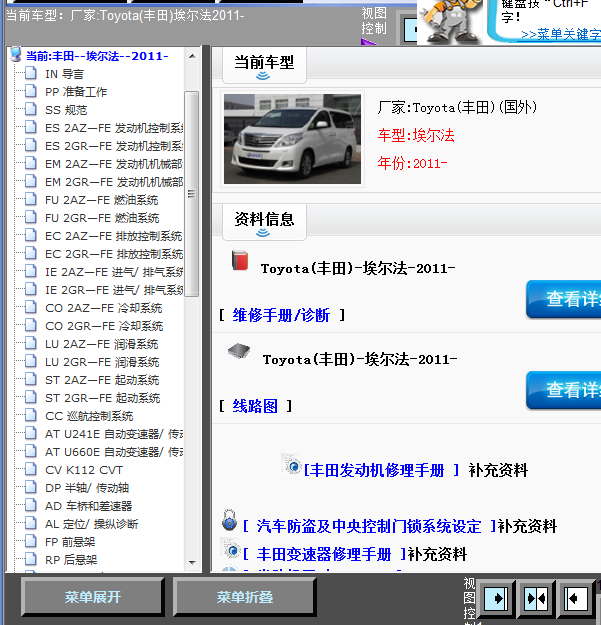
Task: Open AT U241E 自动变速器 entry
Action: (x=114, y=434)
